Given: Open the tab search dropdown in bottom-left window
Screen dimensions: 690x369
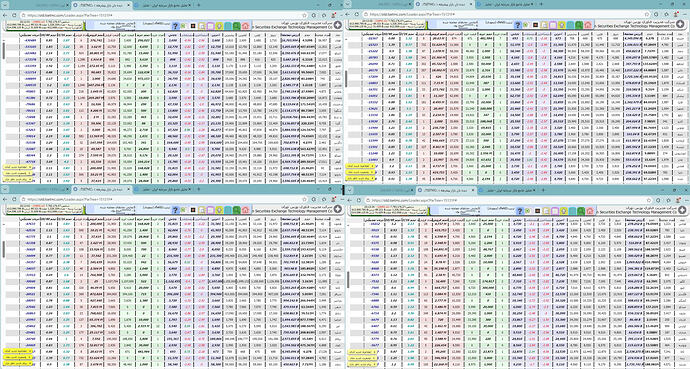Looking at the screenshot, I should [x=5, y=190].
